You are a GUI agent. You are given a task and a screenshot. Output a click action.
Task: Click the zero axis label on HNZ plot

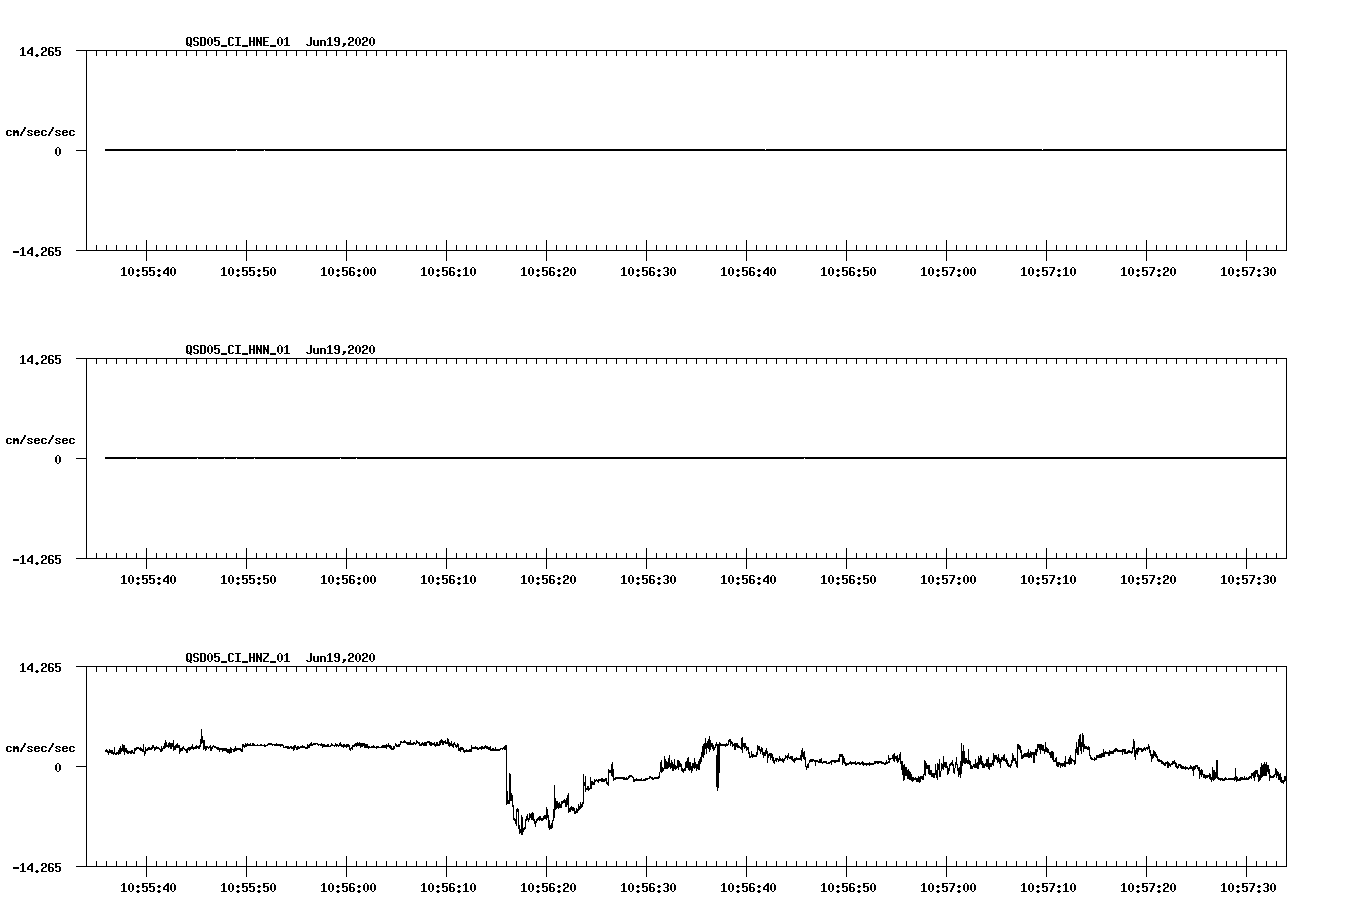pos(58,767)
